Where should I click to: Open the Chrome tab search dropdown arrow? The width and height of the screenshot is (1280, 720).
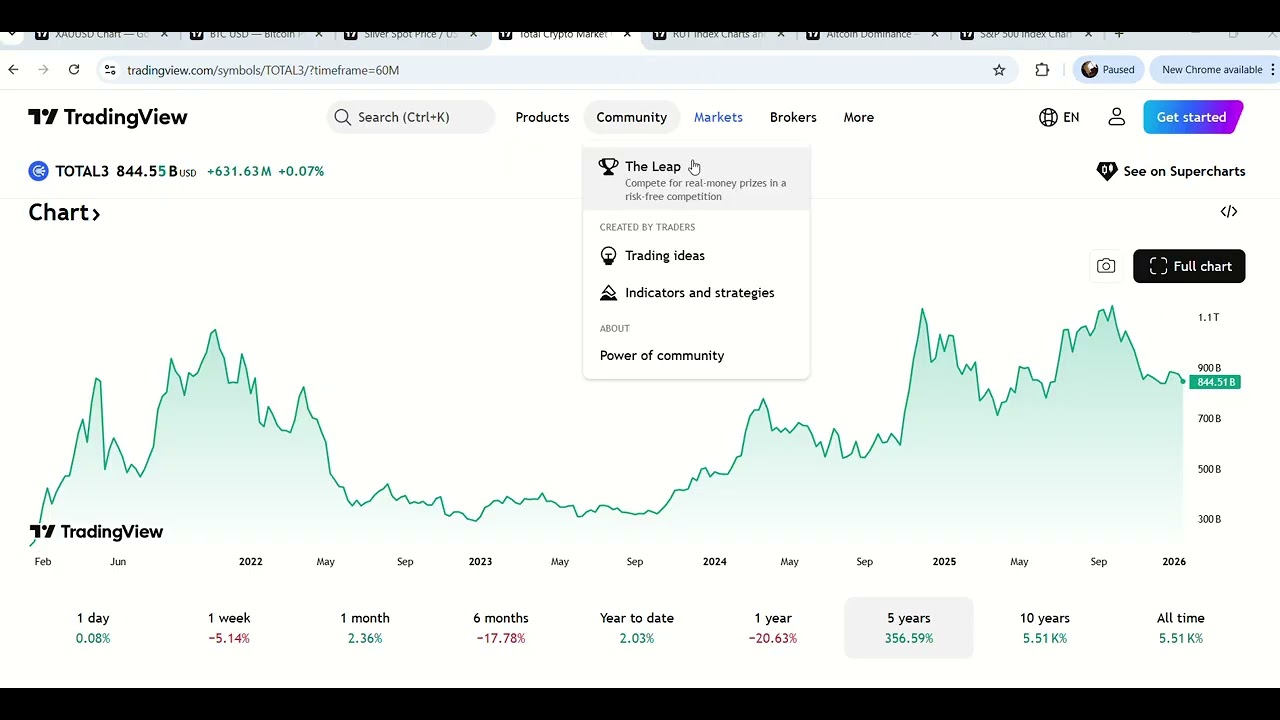point(12,34)
